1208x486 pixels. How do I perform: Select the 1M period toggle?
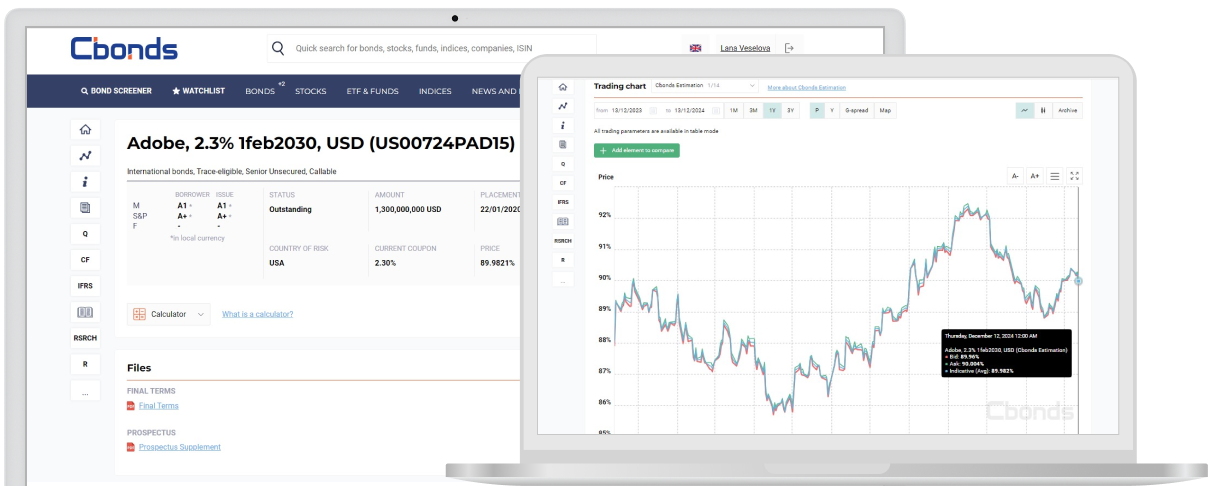pos(734,110)
